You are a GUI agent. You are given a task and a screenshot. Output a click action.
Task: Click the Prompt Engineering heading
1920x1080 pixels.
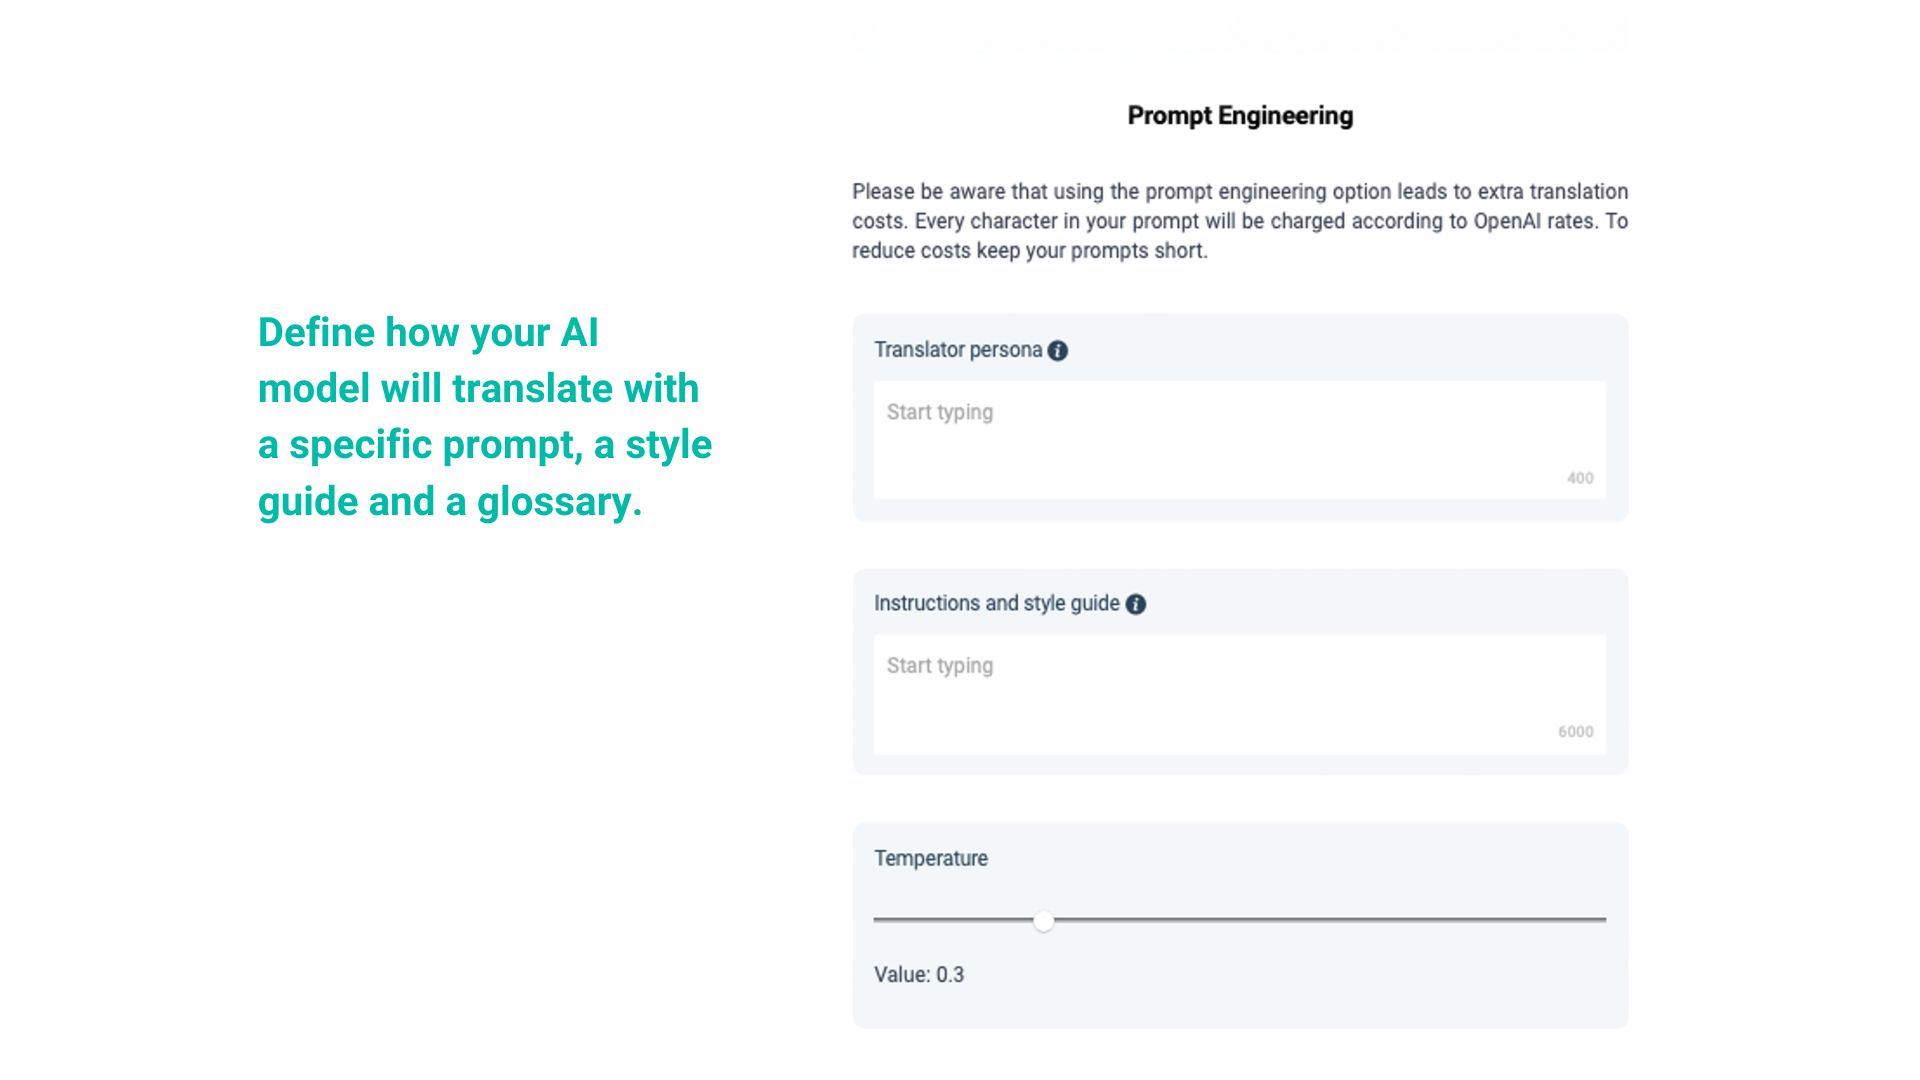coord(1240,116)
